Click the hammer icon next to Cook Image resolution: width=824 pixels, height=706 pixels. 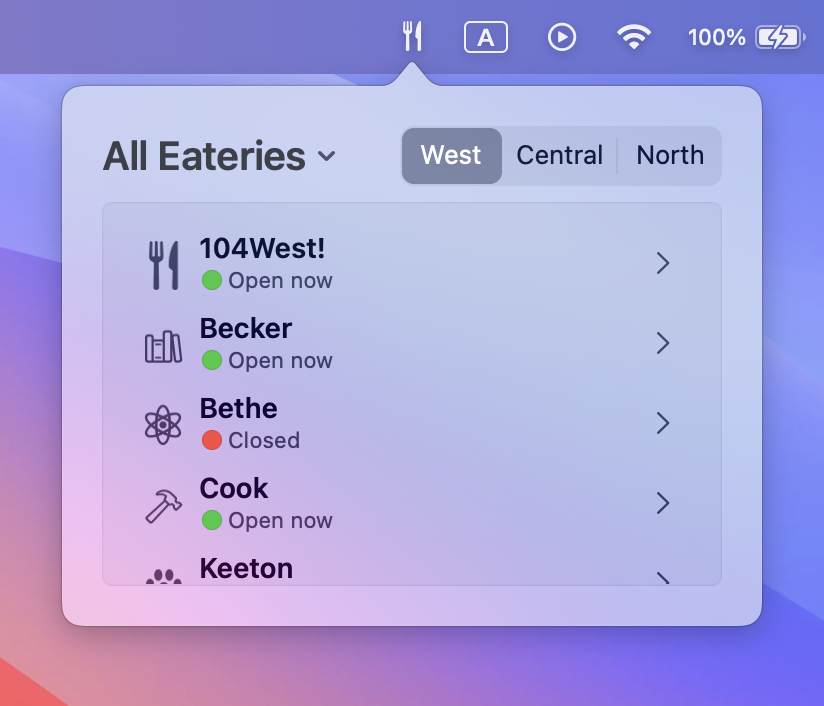[163, 506]
